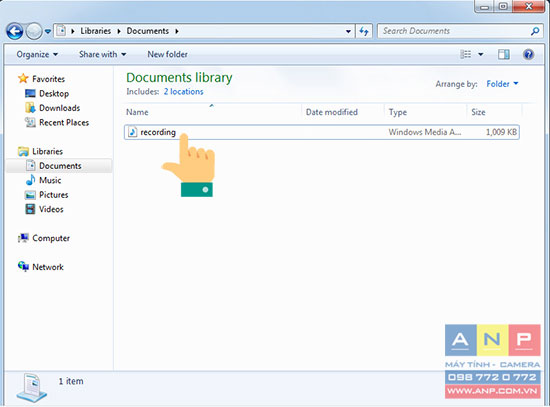Expand the Share with menu
550x407 pixels.
click(x=102, y=54)
